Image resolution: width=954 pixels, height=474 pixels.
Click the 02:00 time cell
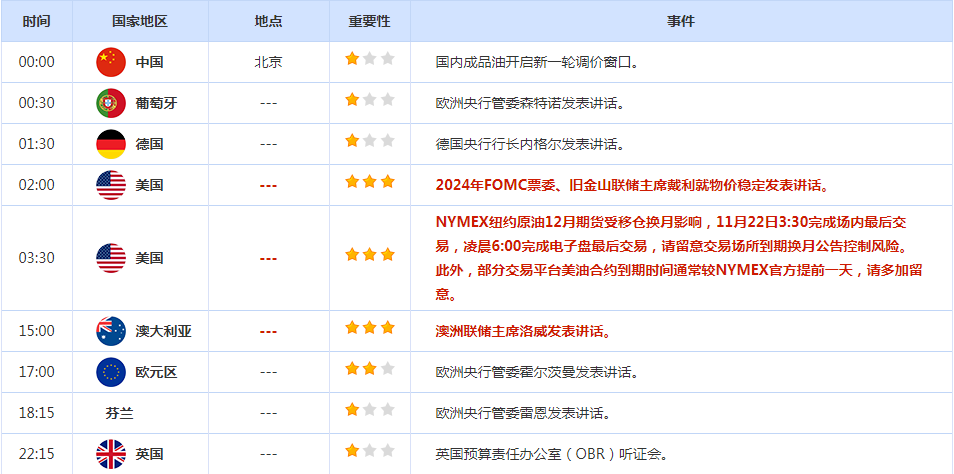pyautogui.click(x=37, y=185)
